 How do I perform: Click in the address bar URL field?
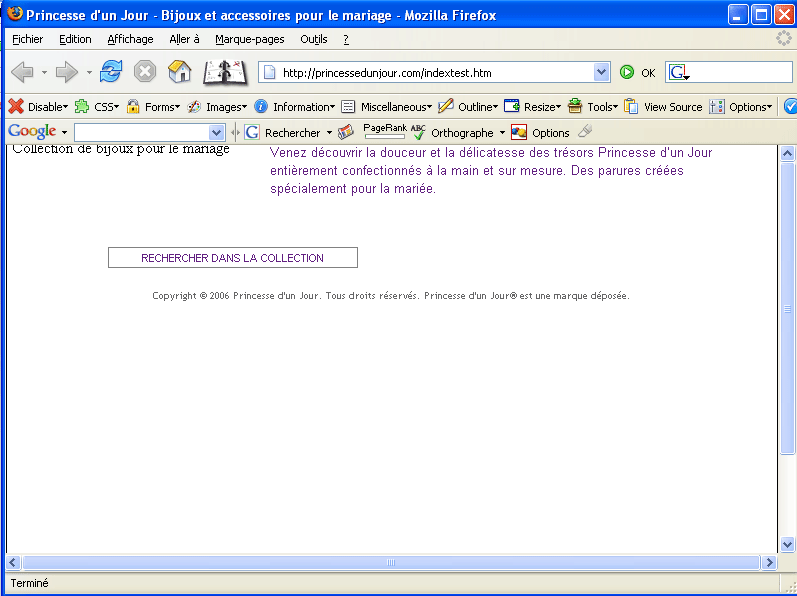tap(437, 73)
